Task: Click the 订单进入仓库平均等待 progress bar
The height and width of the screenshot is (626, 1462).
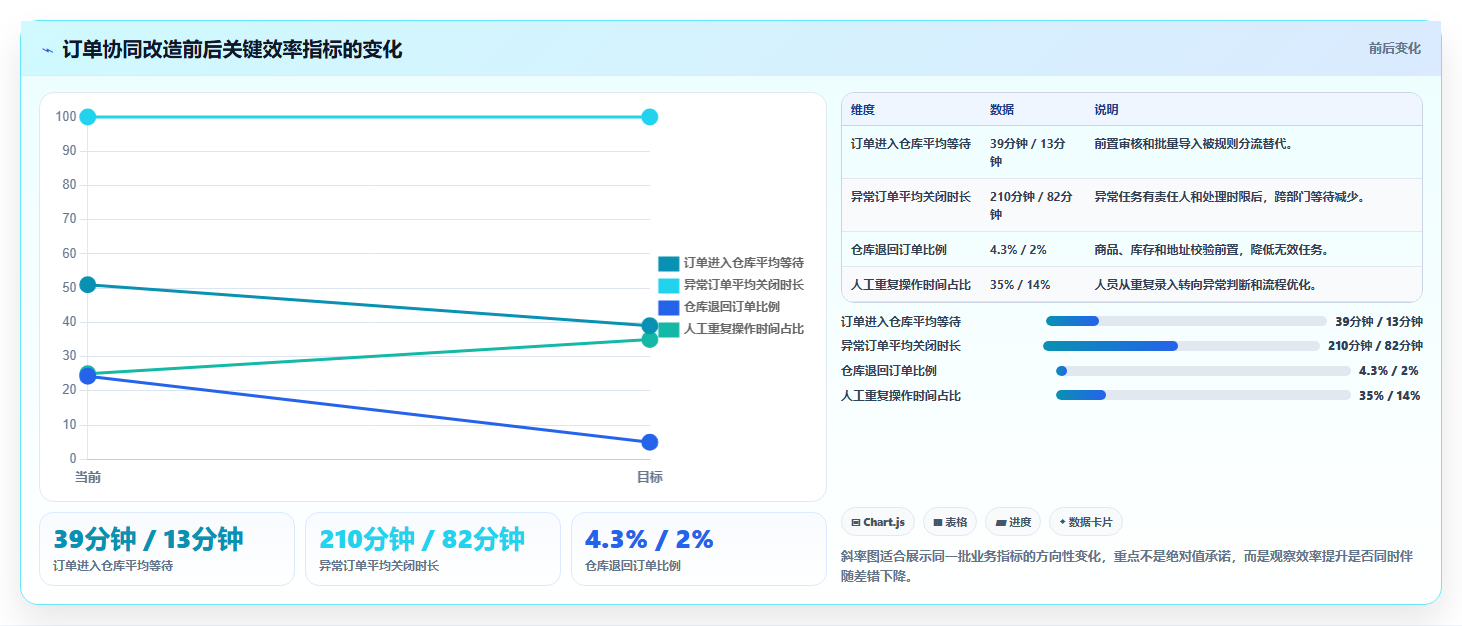Action: tap(1186, 321)
